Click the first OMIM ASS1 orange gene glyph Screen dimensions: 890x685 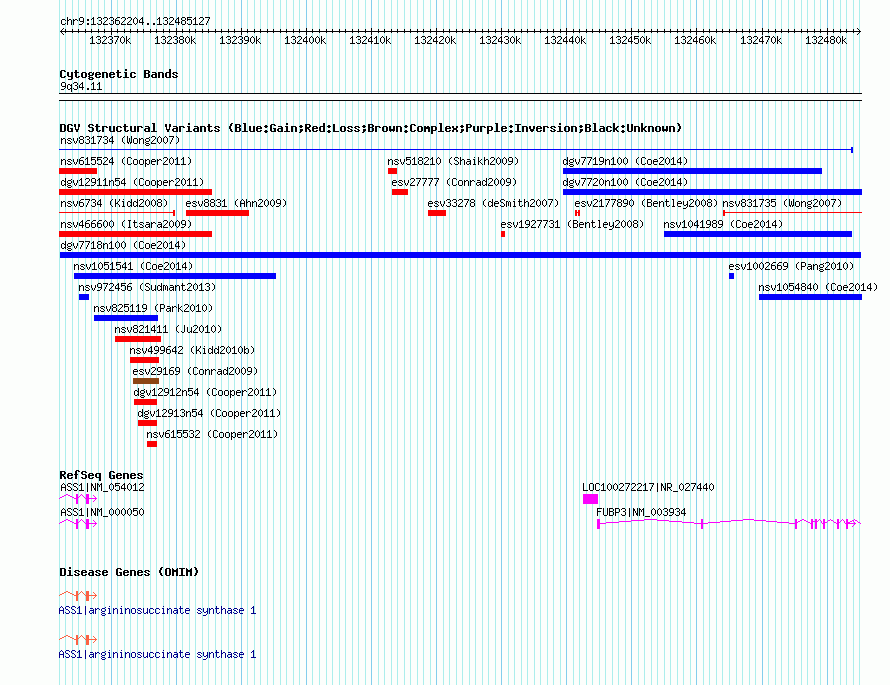click(78, 595)
